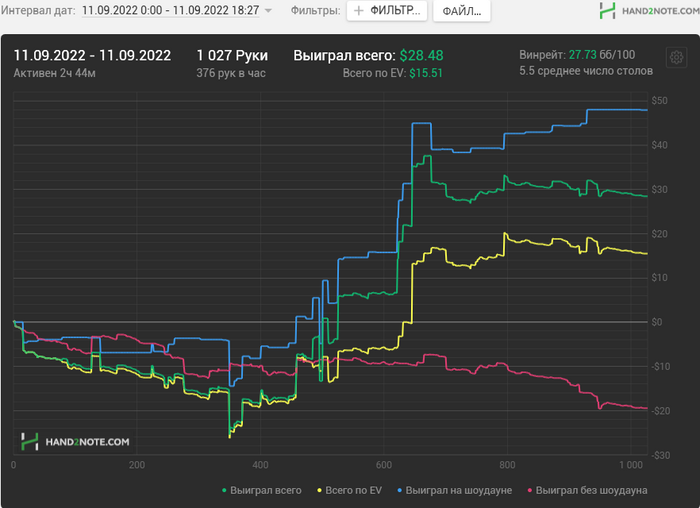Click the -$30 label on the y-axis
Image resolution: width=700 pixels, height=508 pixels.
coord(660,455)
